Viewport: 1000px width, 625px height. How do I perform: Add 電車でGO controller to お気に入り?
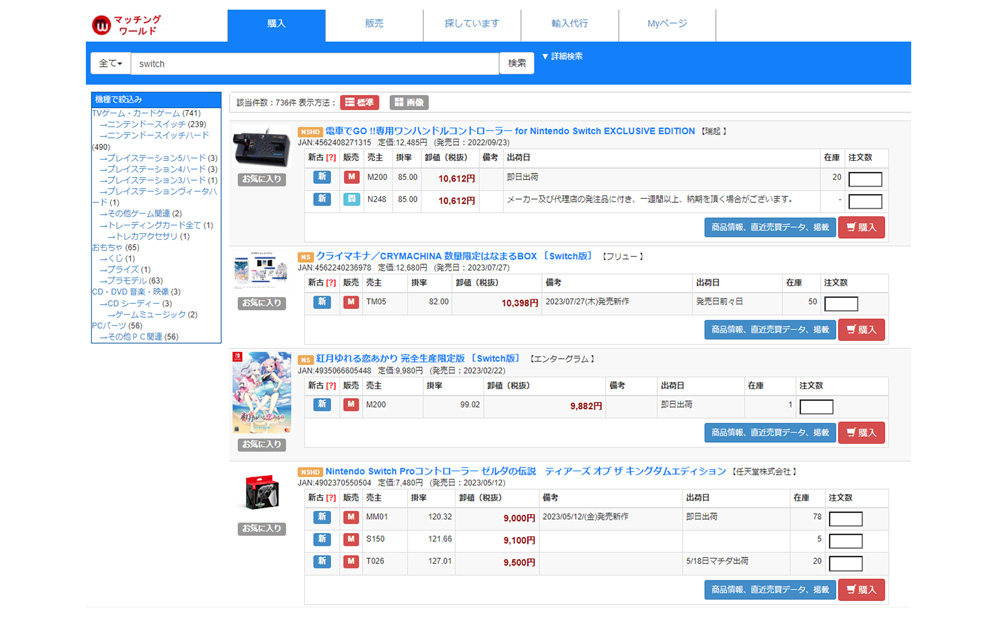(x=261, y=179)
